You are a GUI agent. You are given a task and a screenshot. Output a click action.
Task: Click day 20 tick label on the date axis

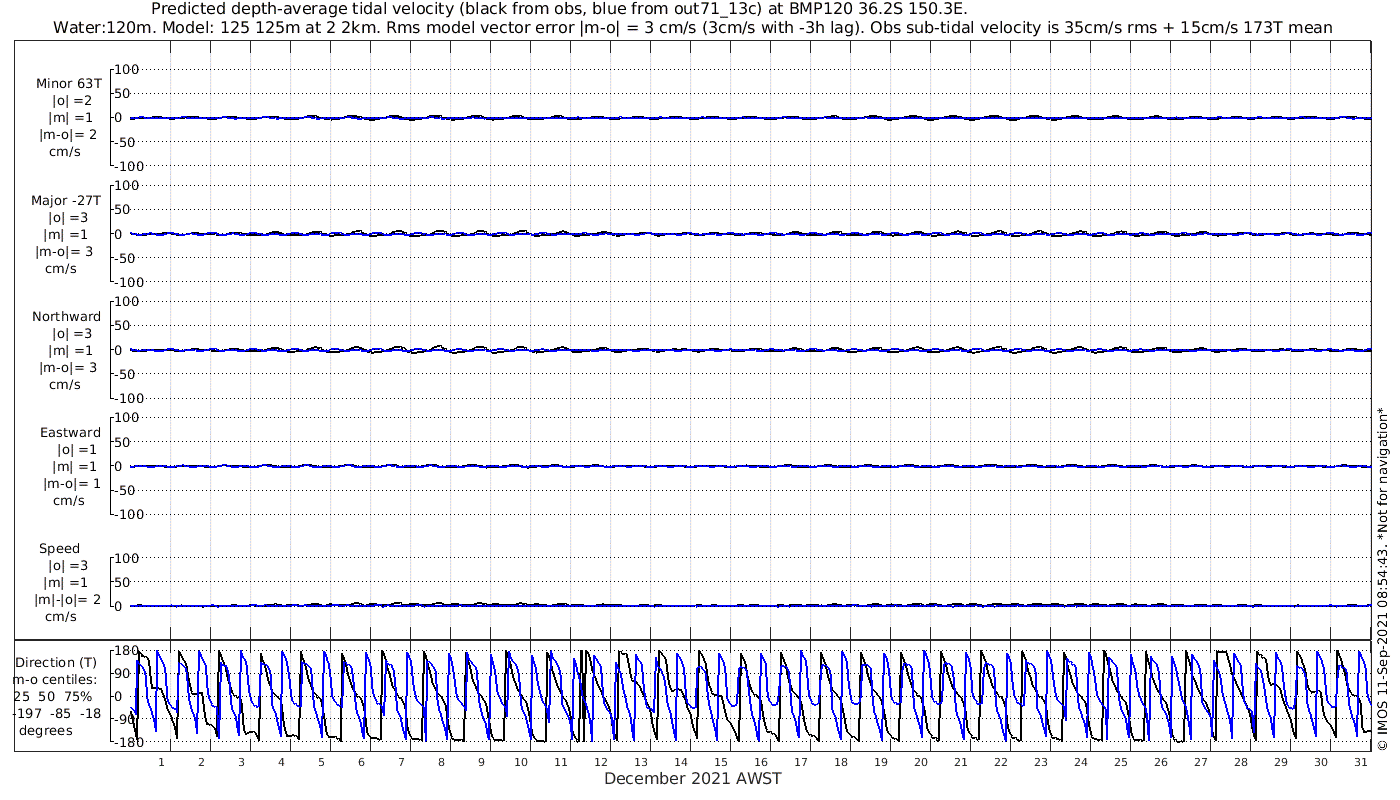point(921,762)
